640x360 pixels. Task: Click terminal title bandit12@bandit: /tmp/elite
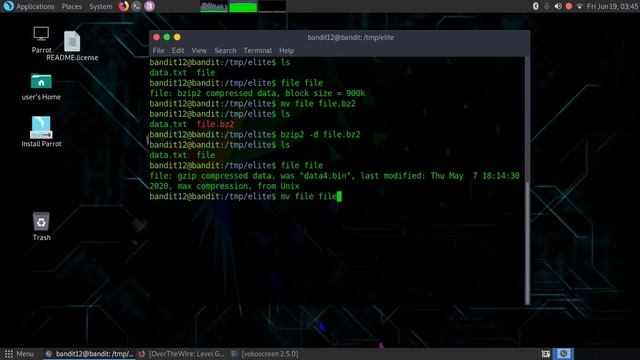click(x=351, y=37)
